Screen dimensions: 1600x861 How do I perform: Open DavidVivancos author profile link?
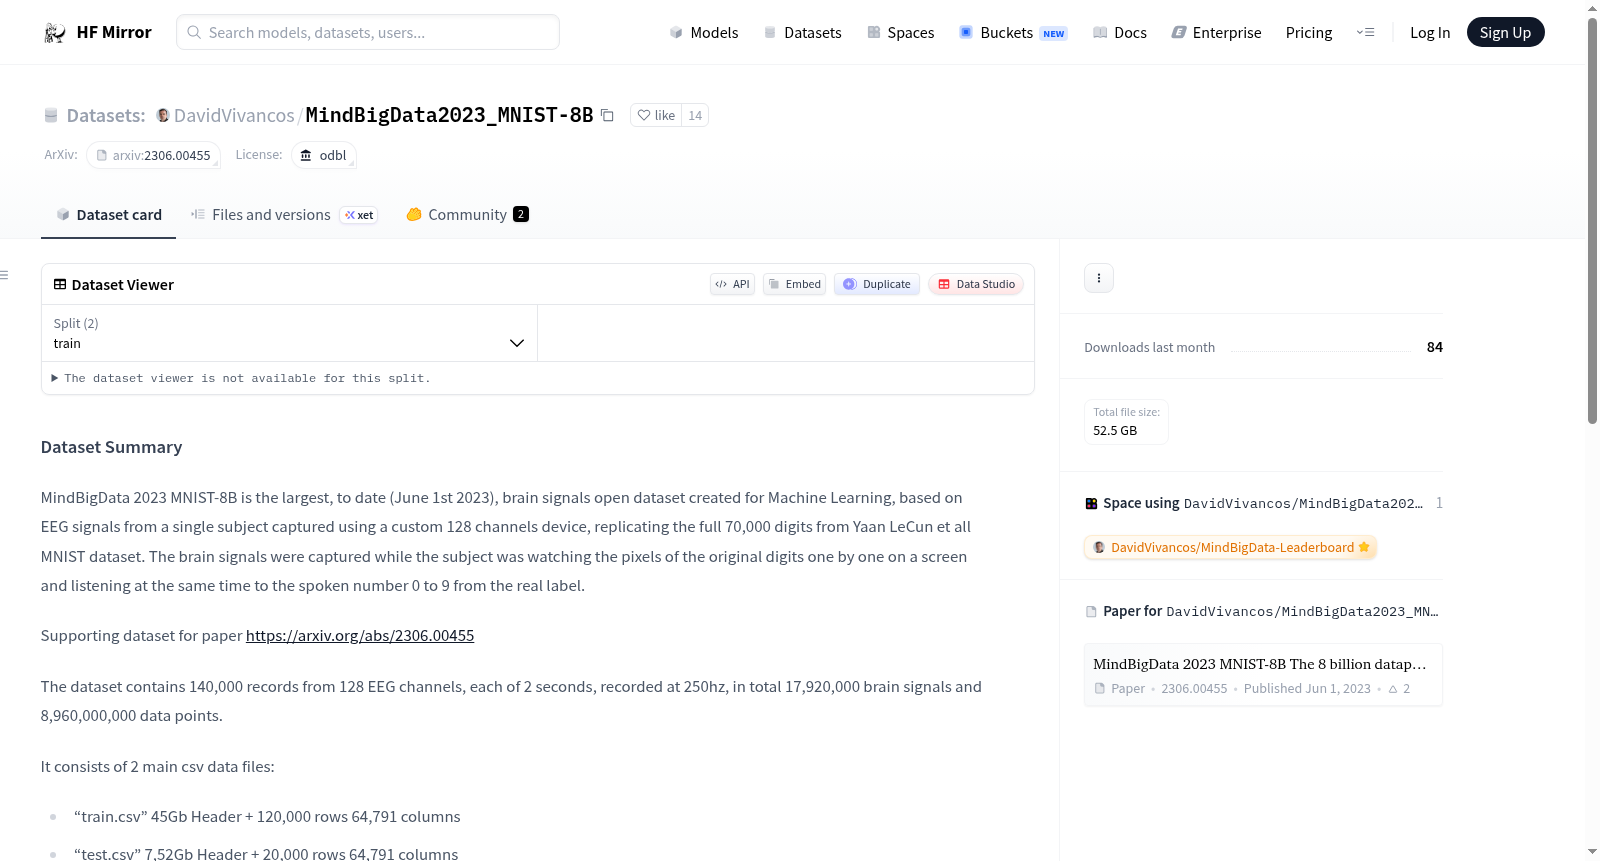(x=234, y=115)
